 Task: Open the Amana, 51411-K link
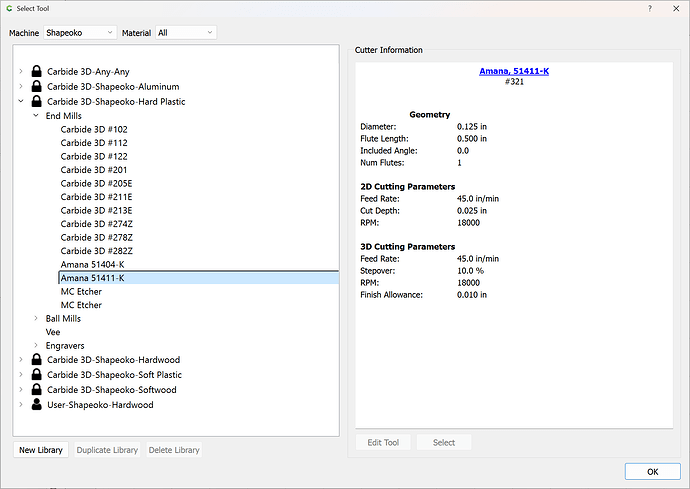pyautogui.click(x=515, y=71)
